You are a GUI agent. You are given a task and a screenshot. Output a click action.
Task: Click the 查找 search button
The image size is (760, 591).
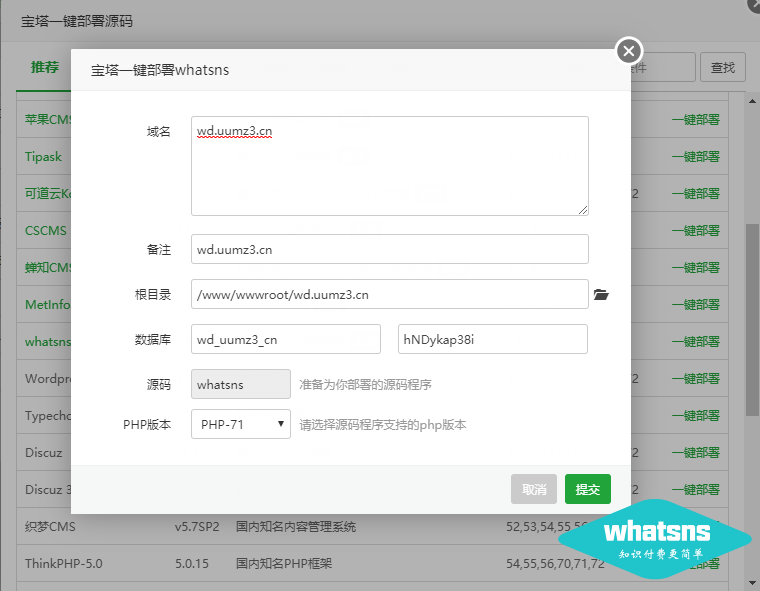point(722,67)
